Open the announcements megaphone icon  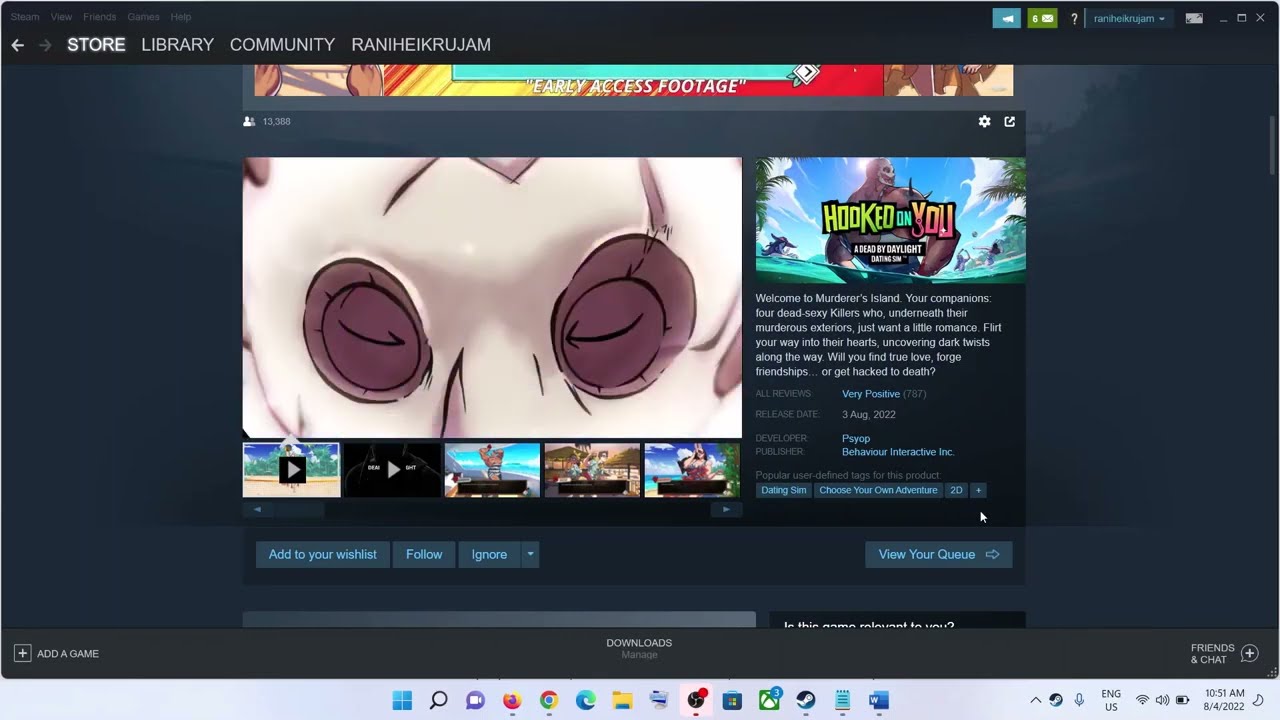[x=1006, y=18]
